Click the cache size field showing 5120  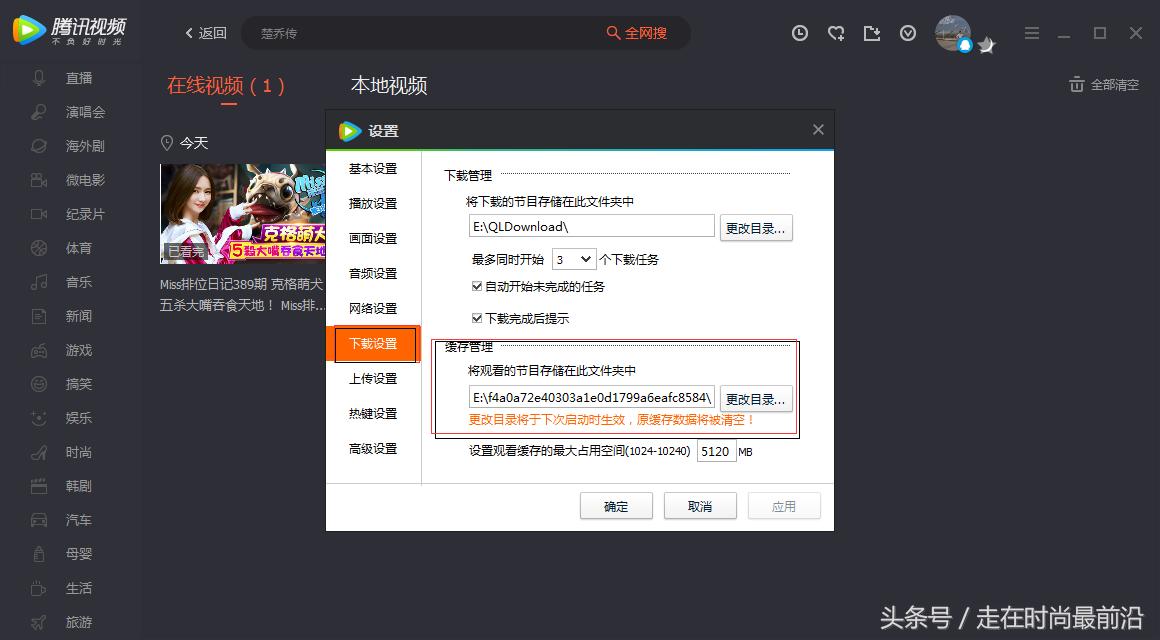pos(716,451)
